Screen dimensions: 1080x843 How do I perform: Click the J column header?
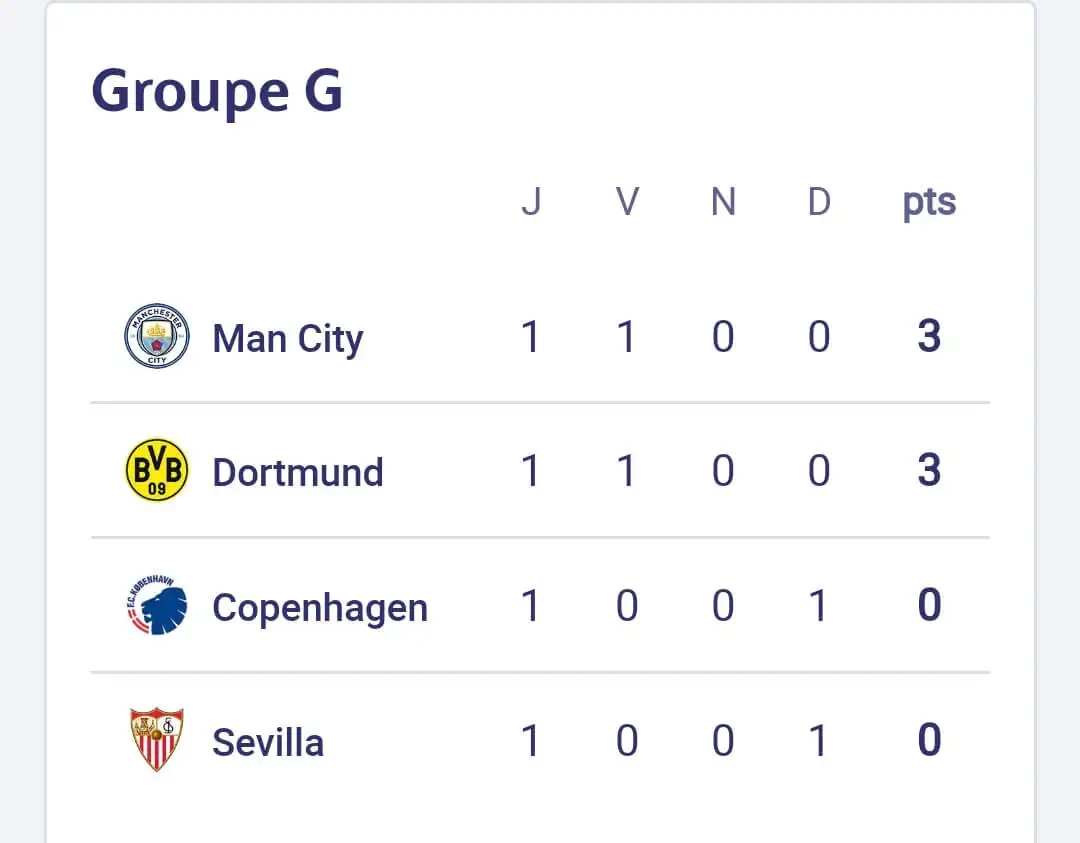coord(531,202)
